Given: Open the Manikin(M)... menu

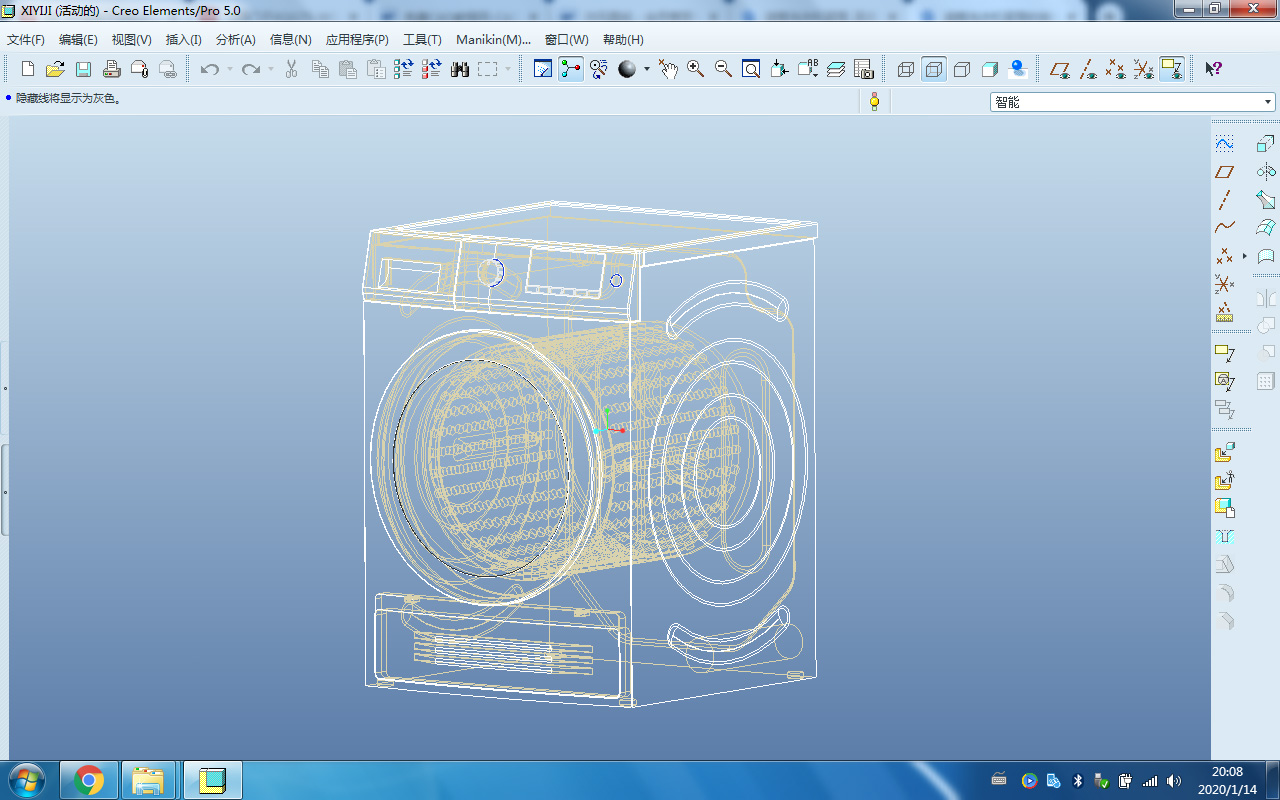Looking at the screenshot, I should [493, 40].
